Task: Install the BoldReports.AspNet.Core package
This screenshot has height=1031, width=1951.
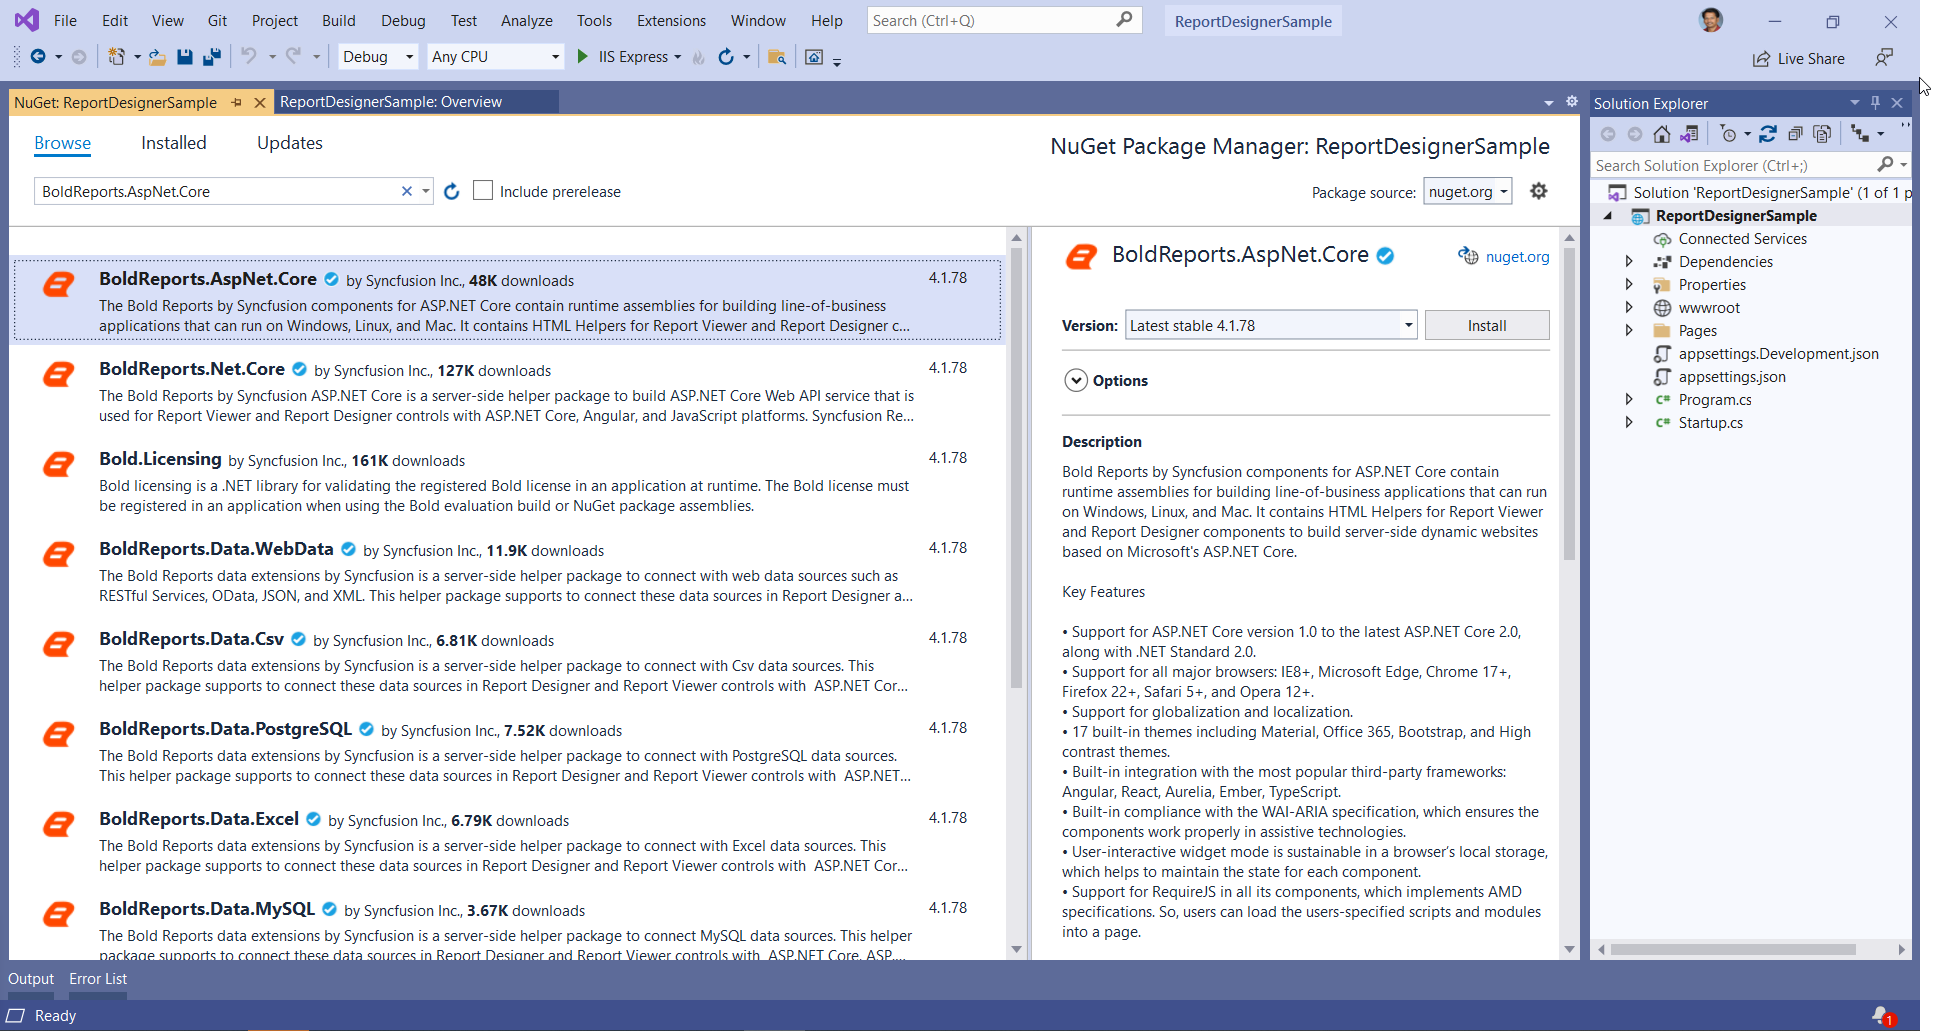Action: pos(1487,325)
